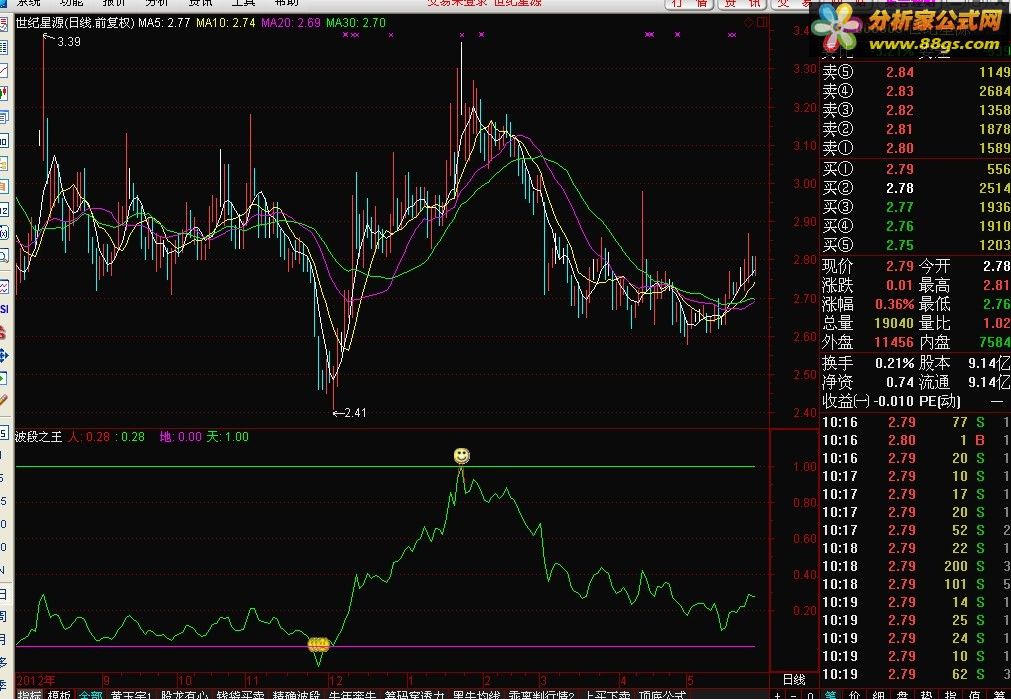Click the 0 reset button in bottom bar
The height and width of the screenshot is (699, 1011).
[810, 695]
